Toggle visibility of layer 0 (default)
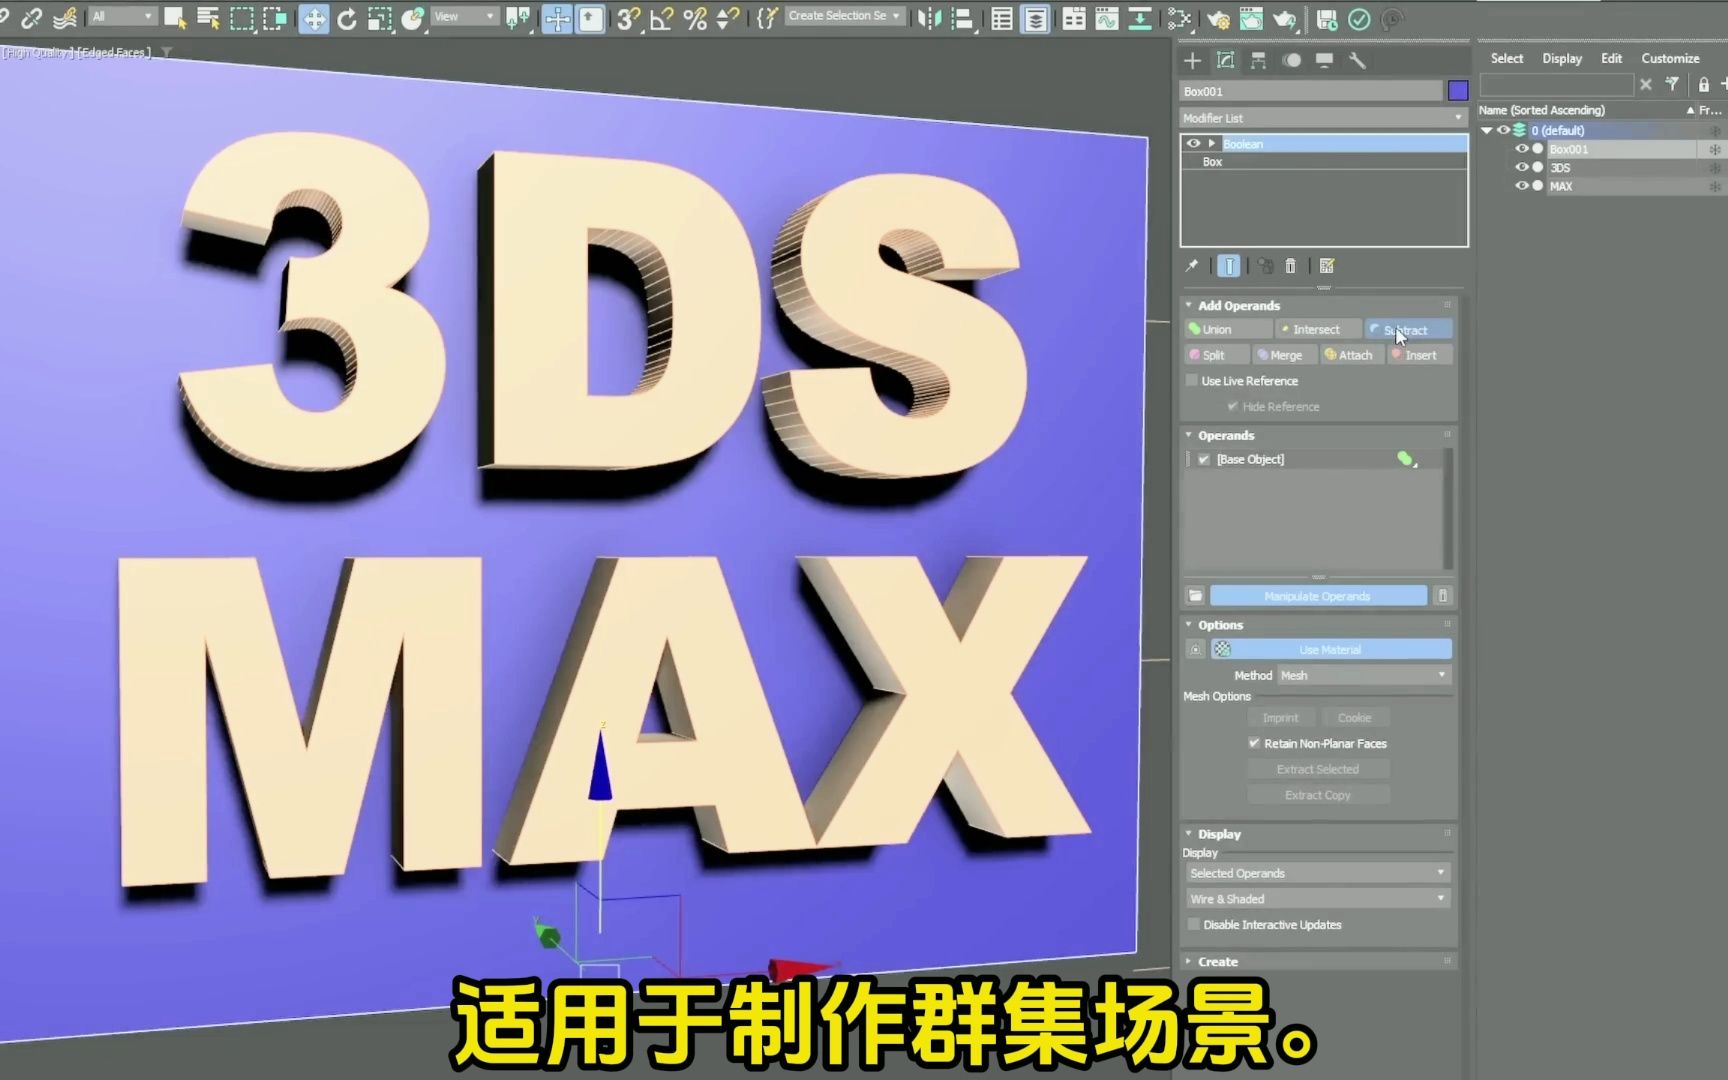Image resolution: width=1728 pixels, height=1080 pixels. point(1503,130)
